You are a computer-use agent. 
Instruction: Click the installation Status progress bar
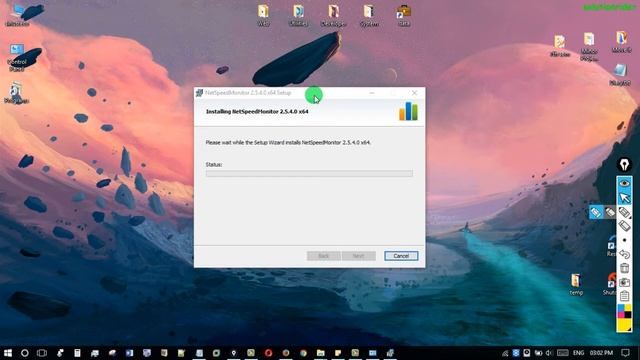click(x=309, y=173)
